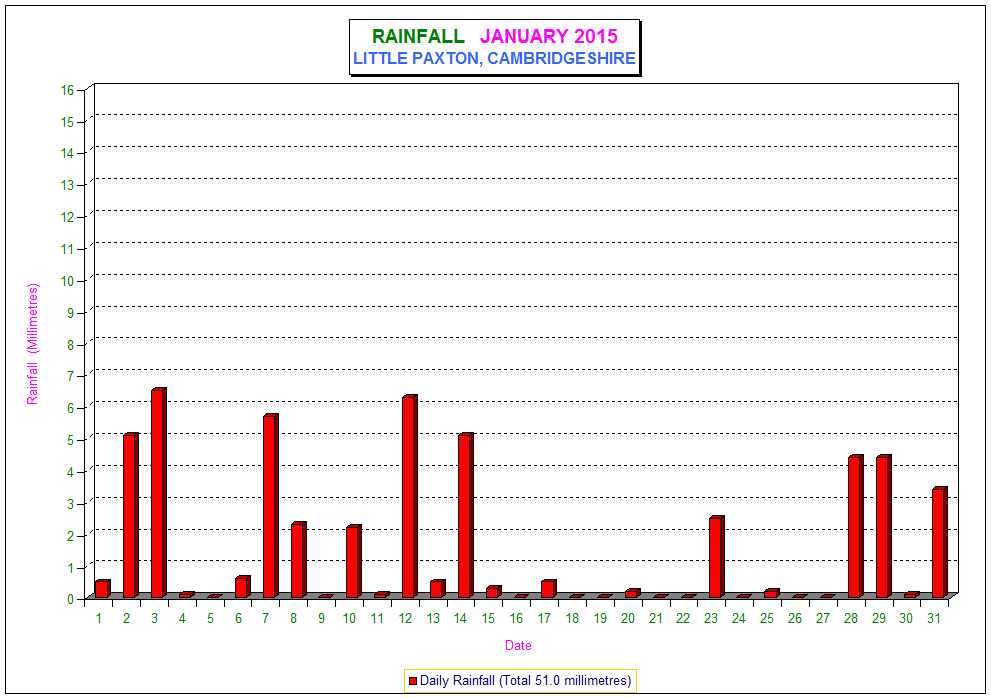Viewport: 991px width, 698px height.
Task: Click y-axis value '10'
Action: (68, 281)
